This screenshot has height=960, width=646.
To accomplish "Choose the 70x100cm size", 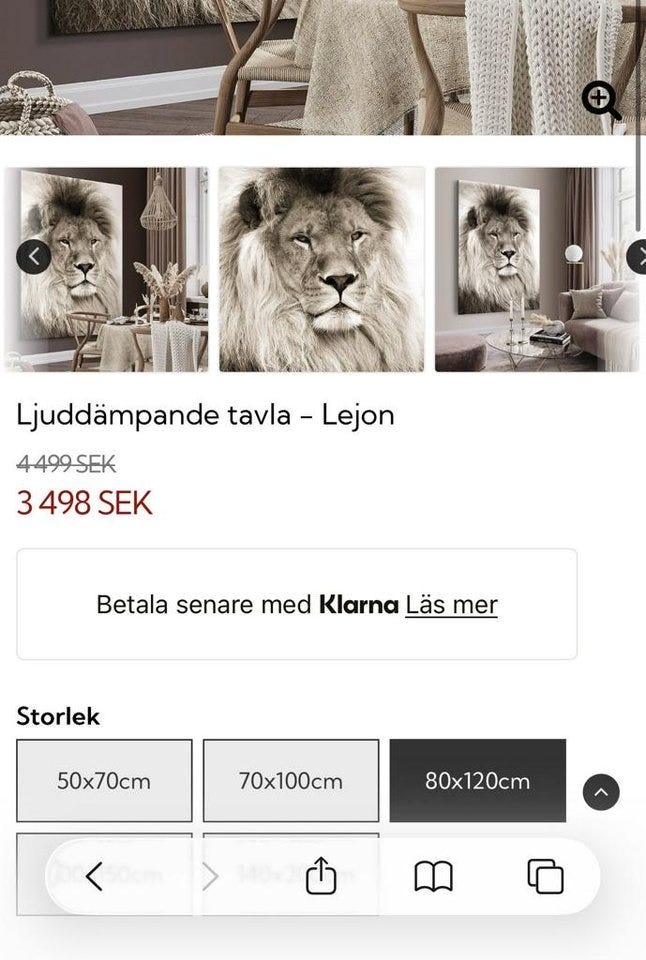I will 291,781.
